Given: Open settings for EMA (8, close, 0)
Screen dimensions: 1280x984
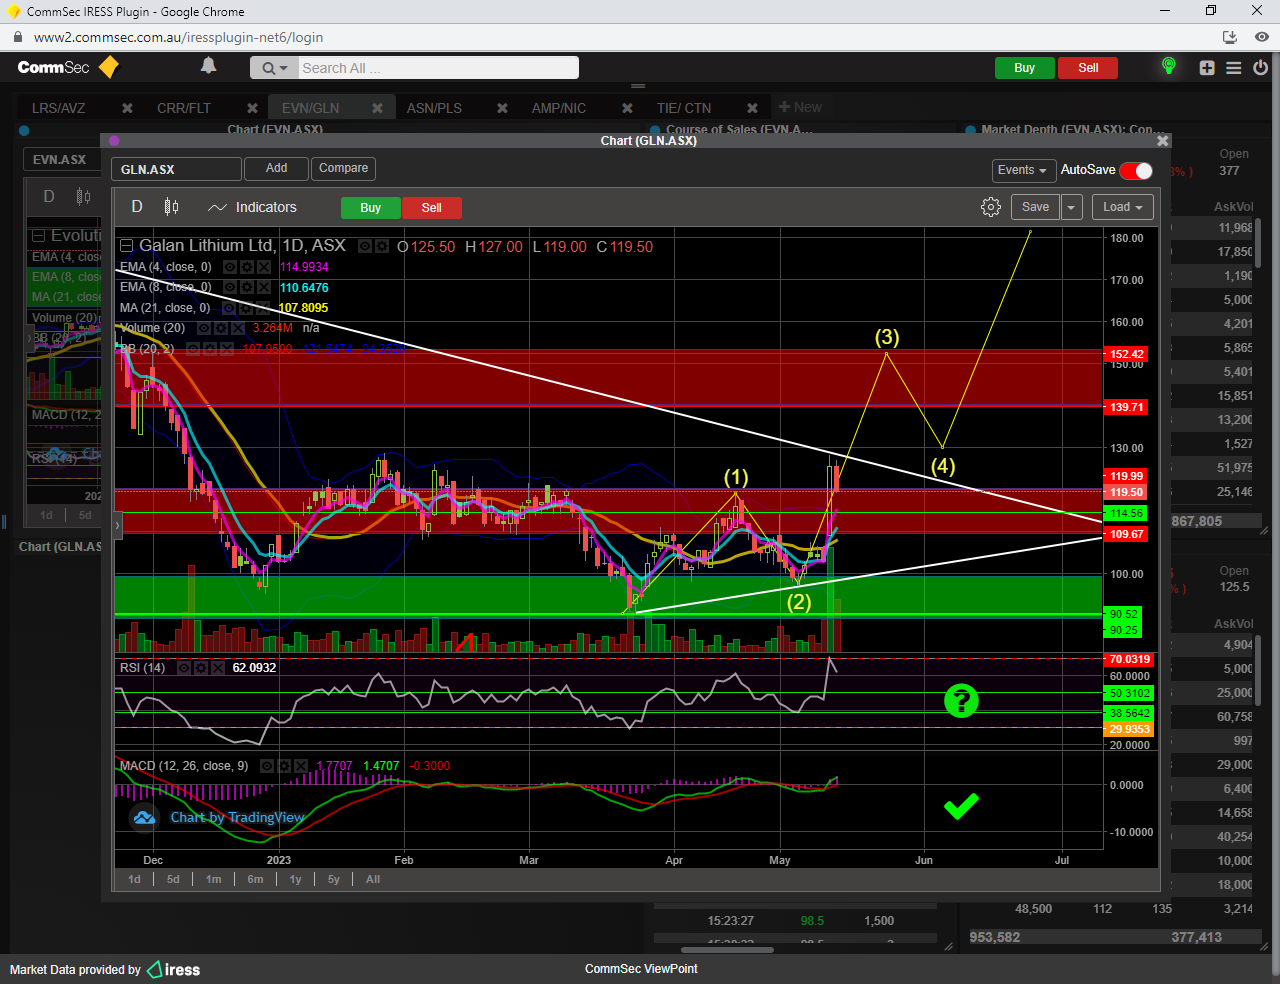Looking at the screenshot, I should click(x=247, y=288).
